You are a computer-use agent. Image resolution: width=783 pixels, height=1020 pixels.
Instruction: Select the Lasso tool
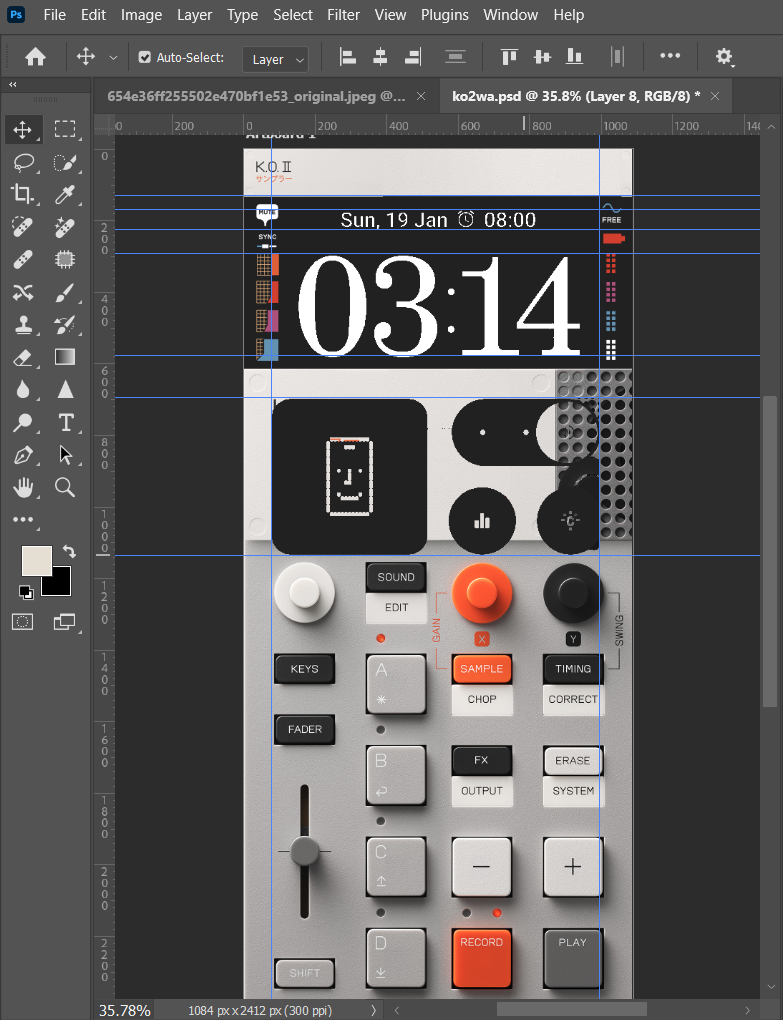pyautogui.click(x=23, y=162)
